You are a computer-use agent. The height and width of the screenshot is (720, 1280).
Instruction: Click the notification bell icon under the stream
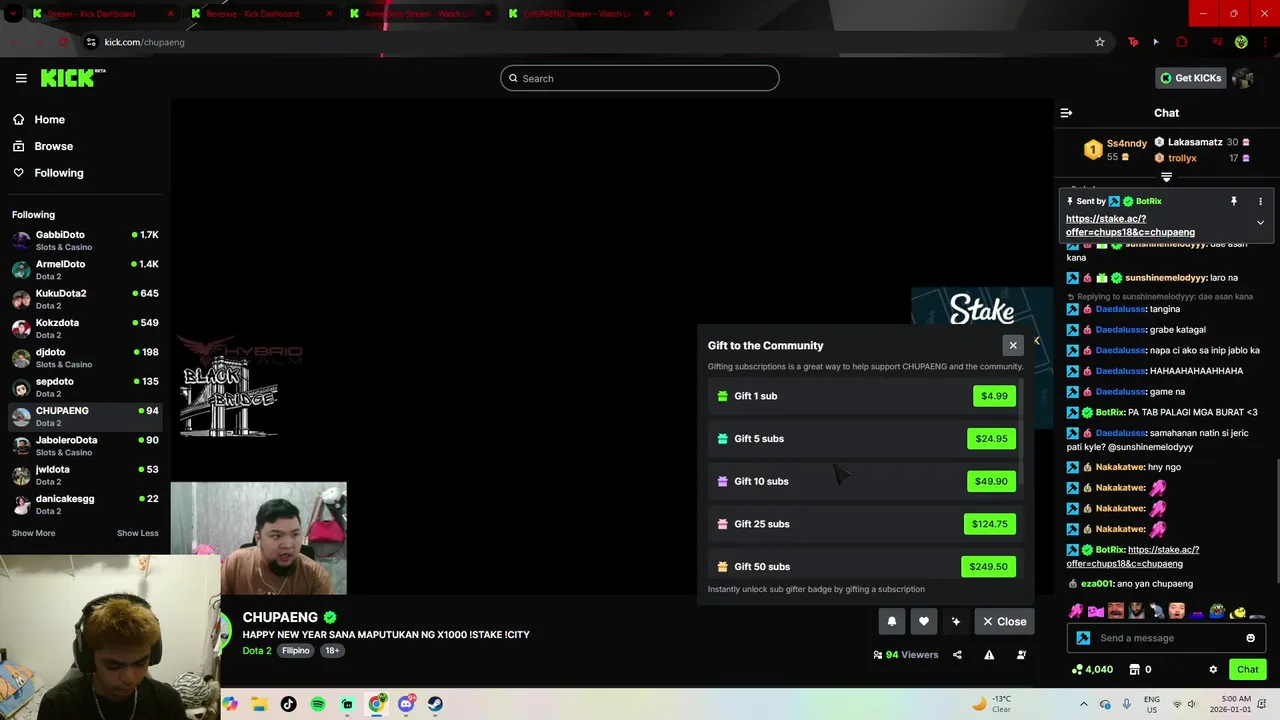coord(892,621)
